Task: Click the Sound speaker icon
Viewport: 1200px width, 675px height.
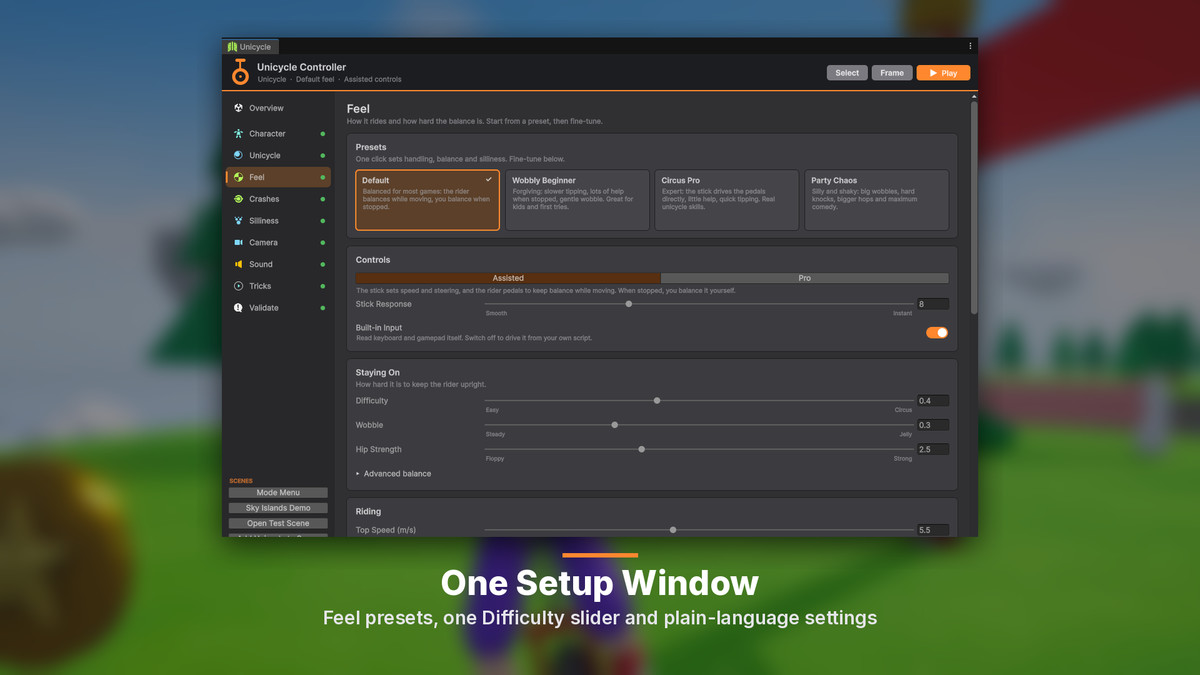Action: pyautogui.click(x=238, y=264)
